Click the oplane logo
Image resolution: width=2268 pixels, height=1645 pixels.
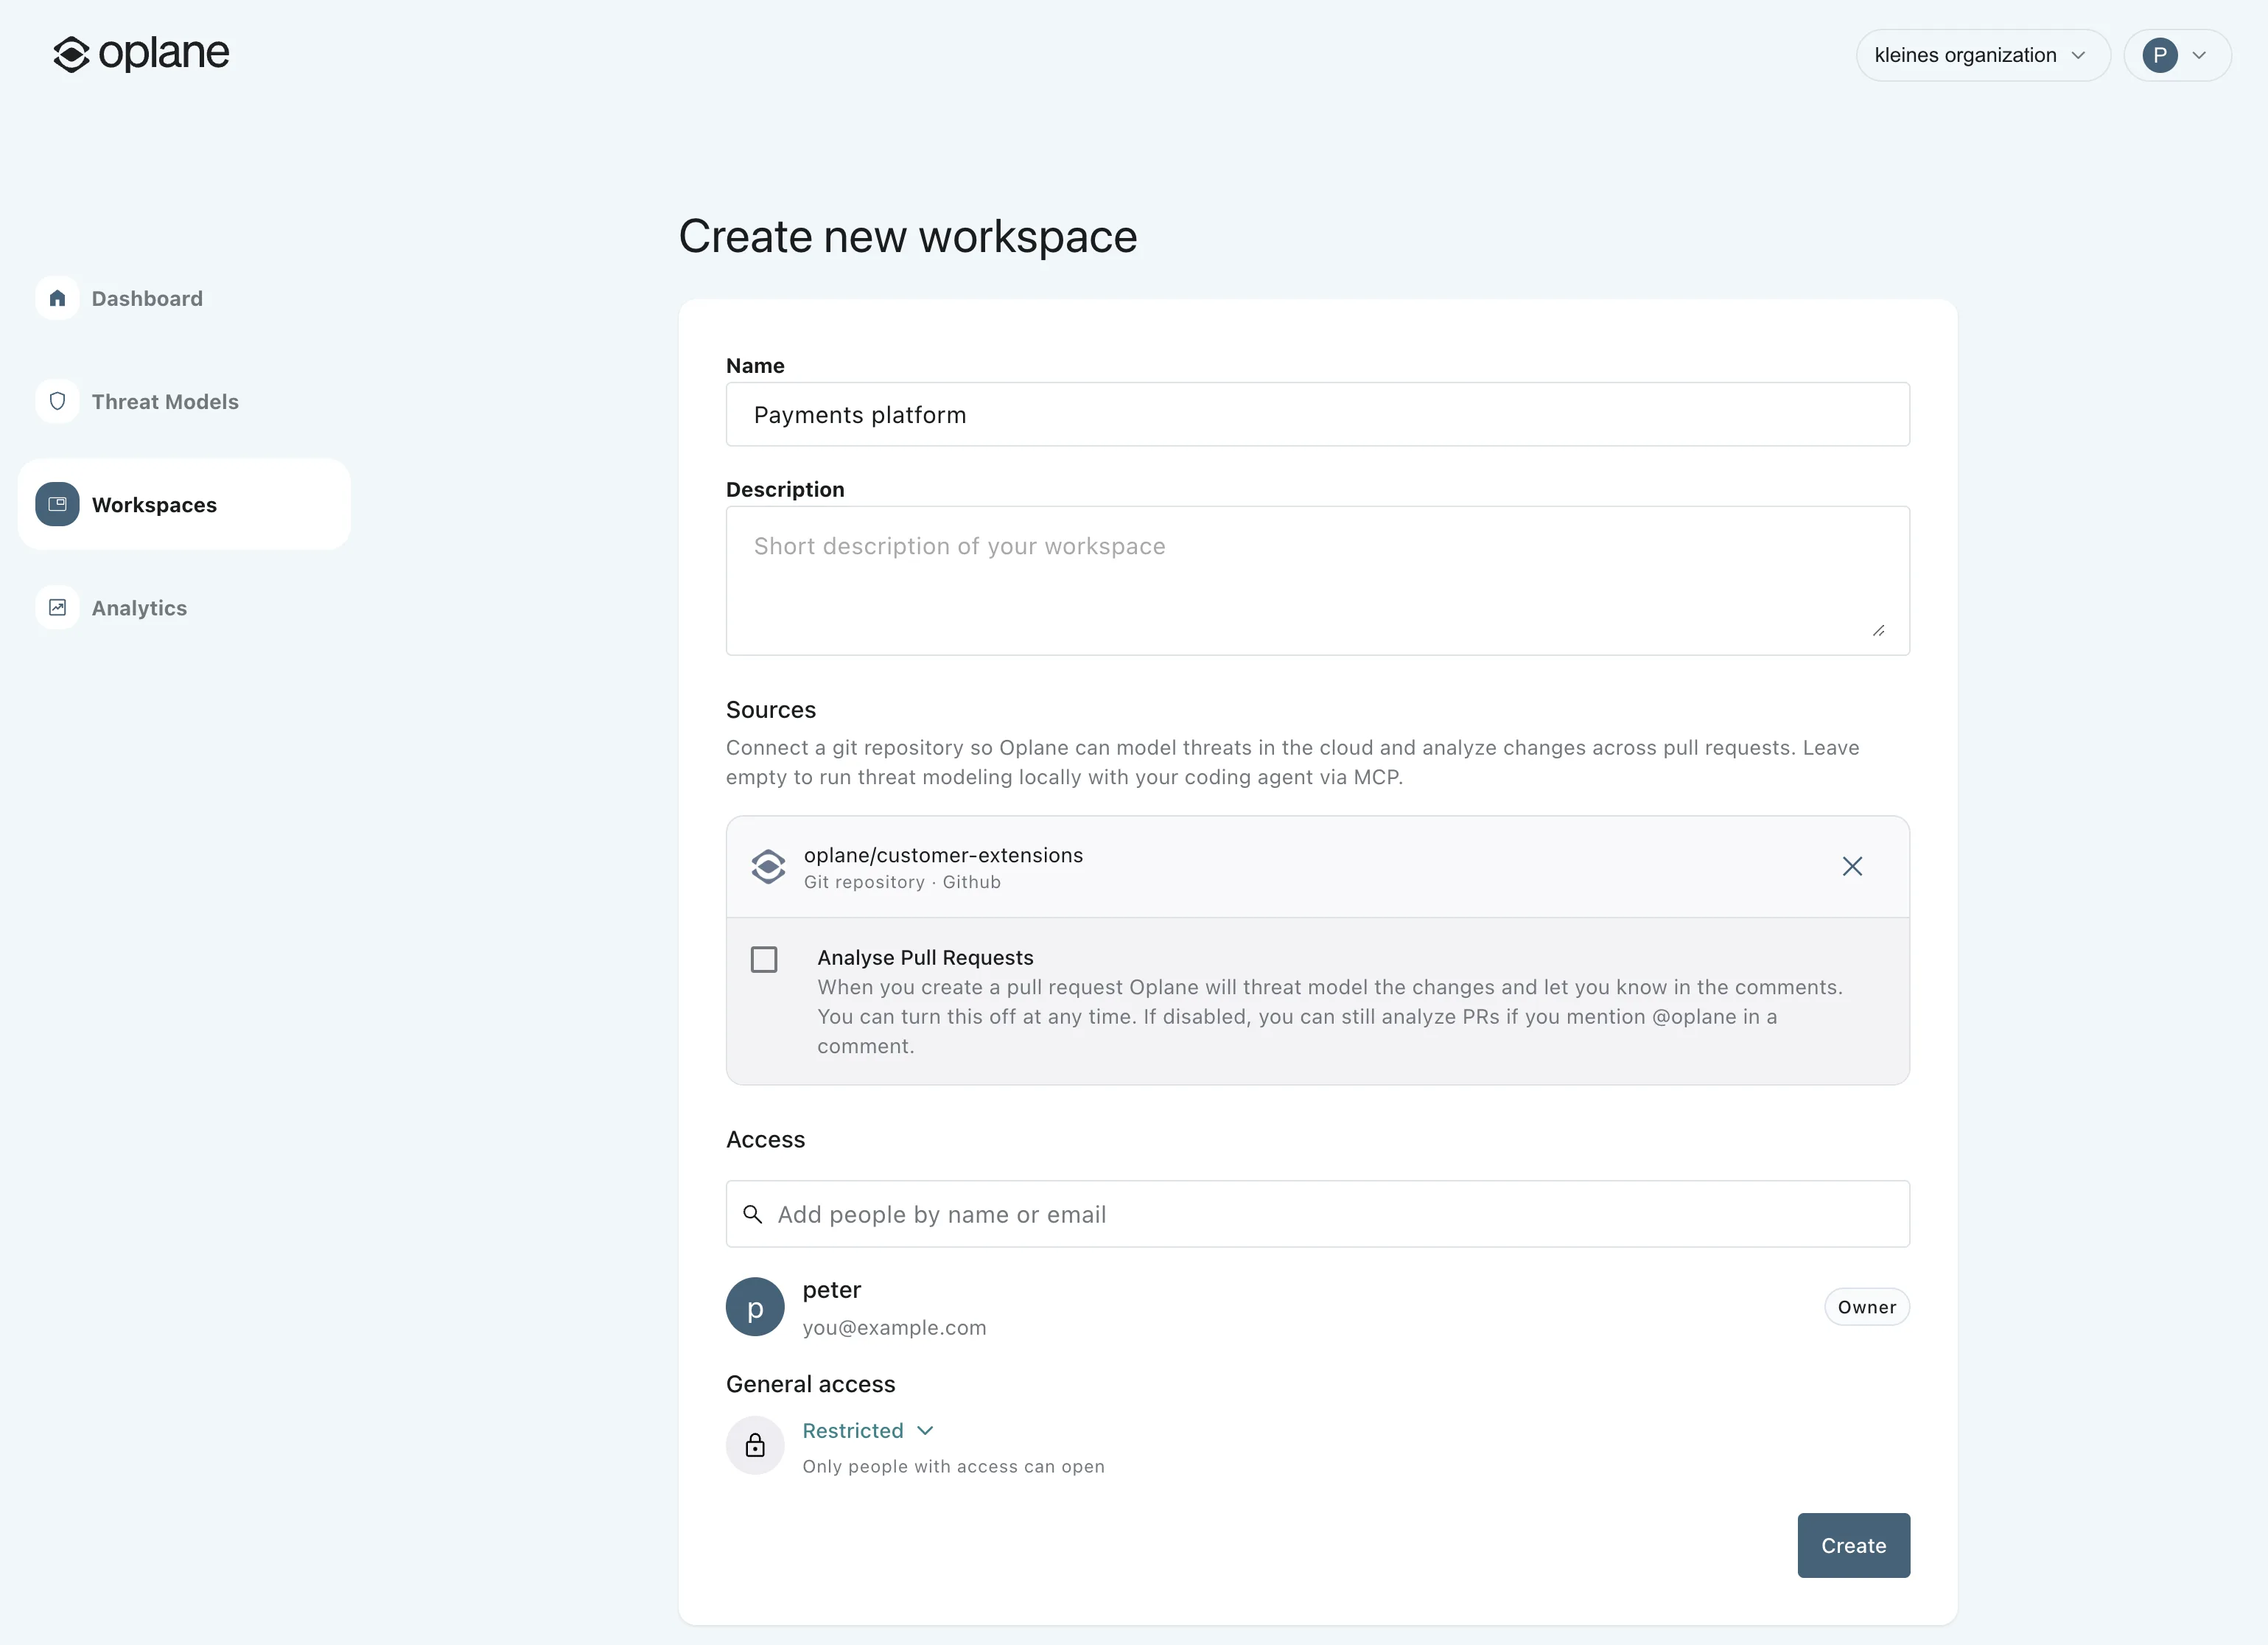(141, 54)
